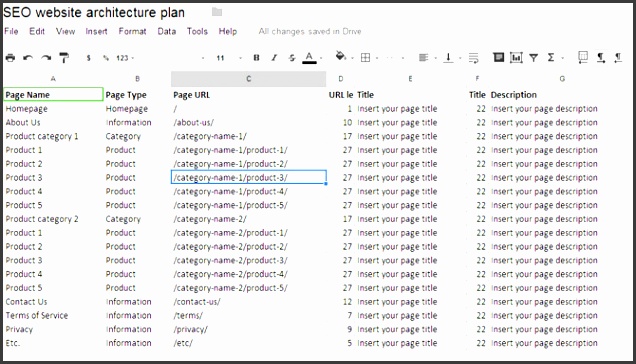Open the File menu
Viewport: 636px width, 364px height.
11,31
